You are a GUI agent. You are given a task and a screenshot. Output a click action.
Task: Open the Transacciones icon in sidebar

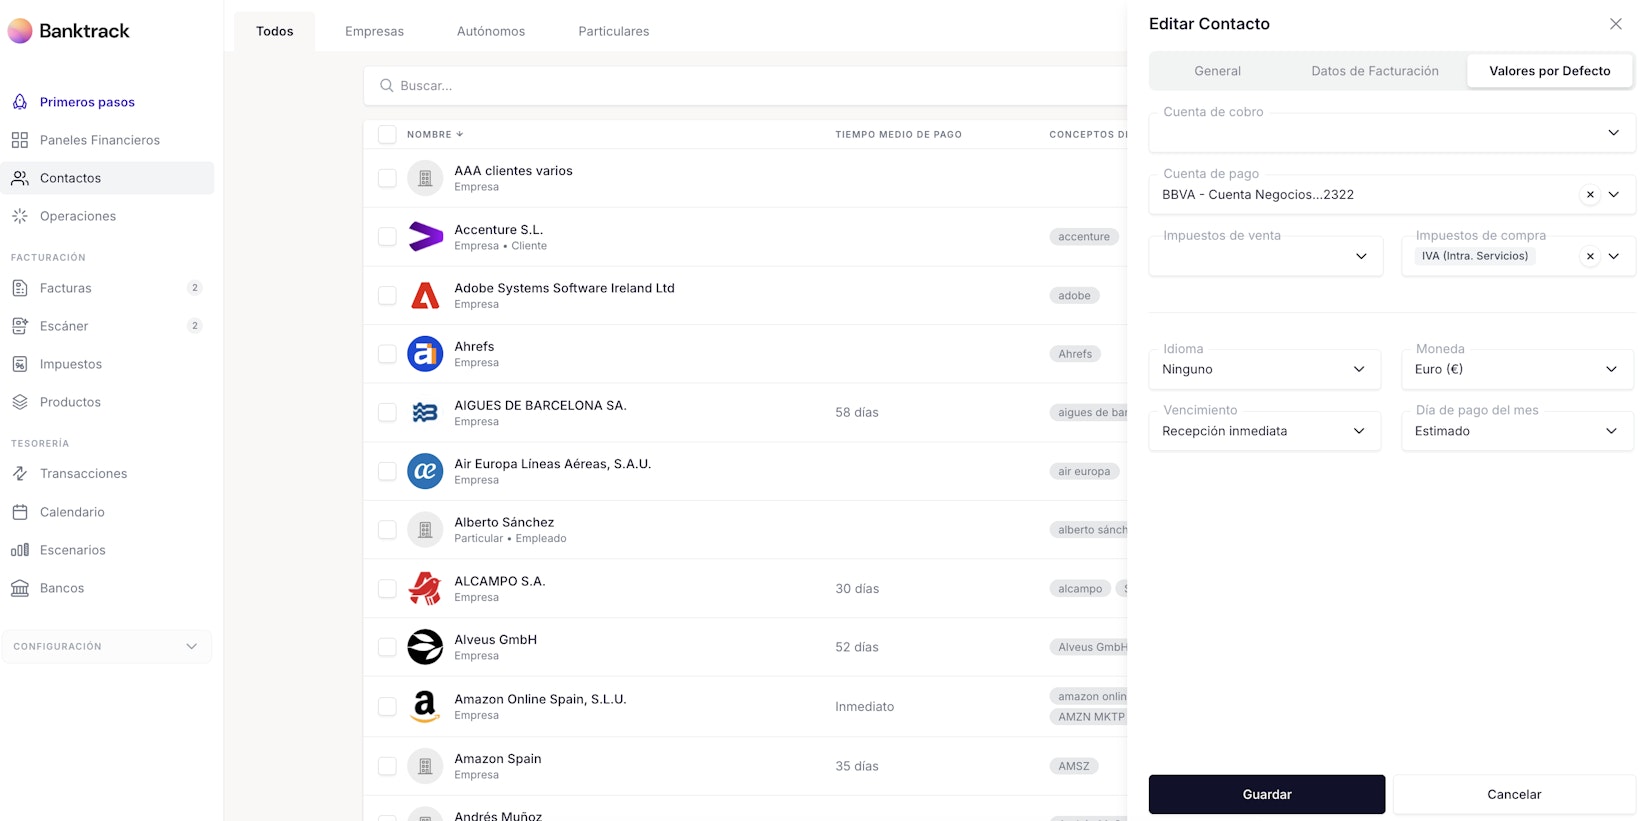coord(20,474)
